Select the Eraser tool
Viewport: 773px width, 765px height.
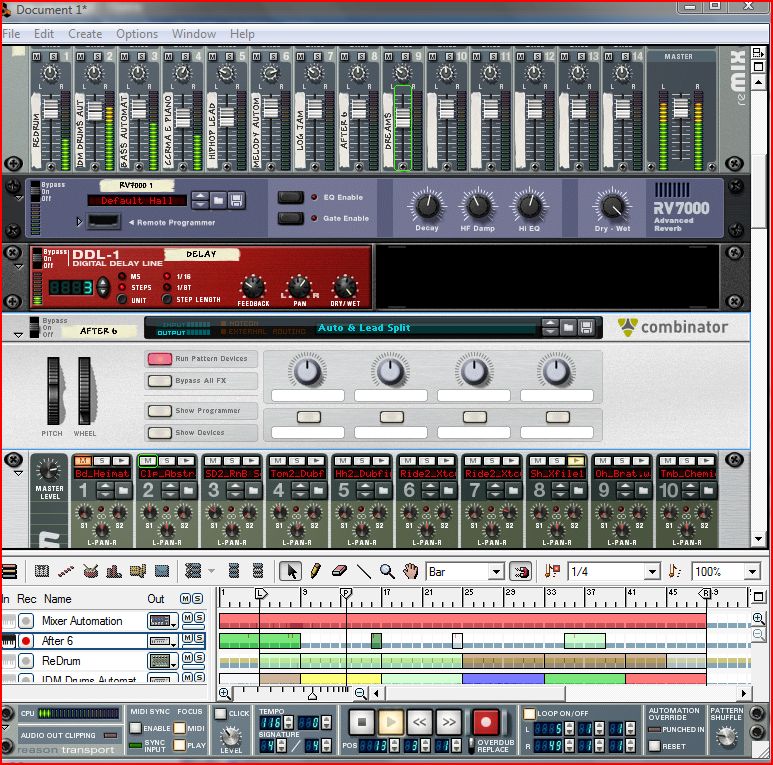point(340,571)
